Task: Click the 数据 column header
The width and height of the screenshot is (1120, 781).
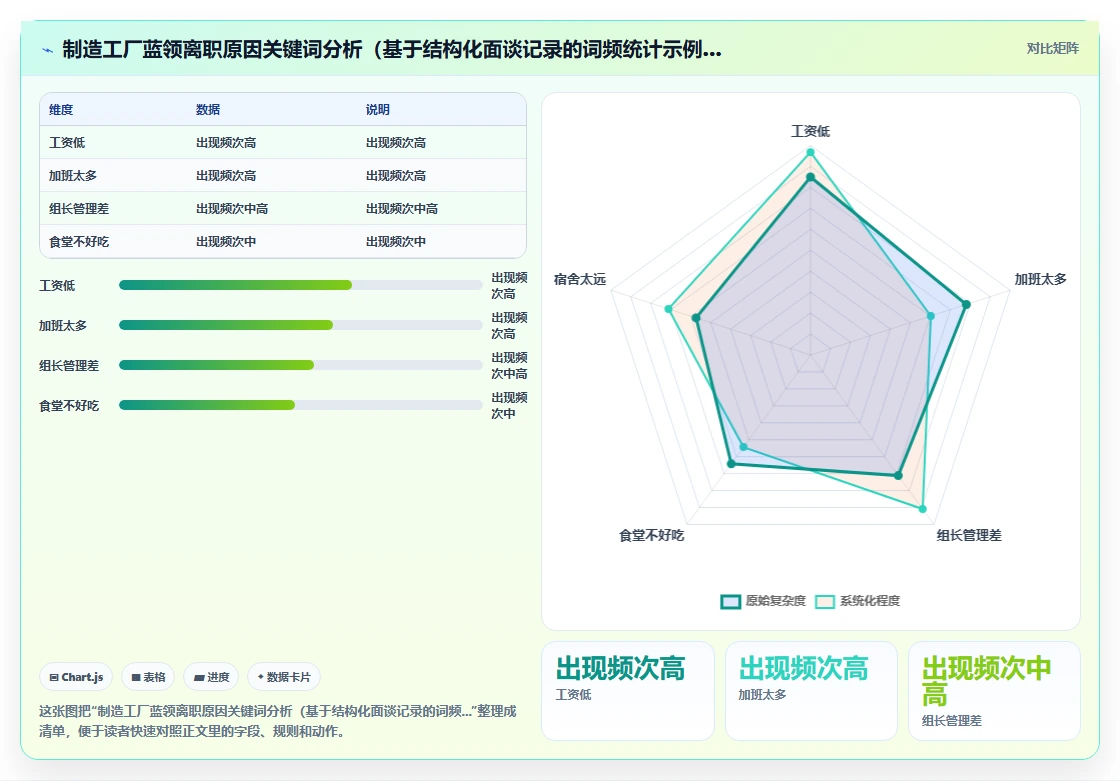Action: 208,109
